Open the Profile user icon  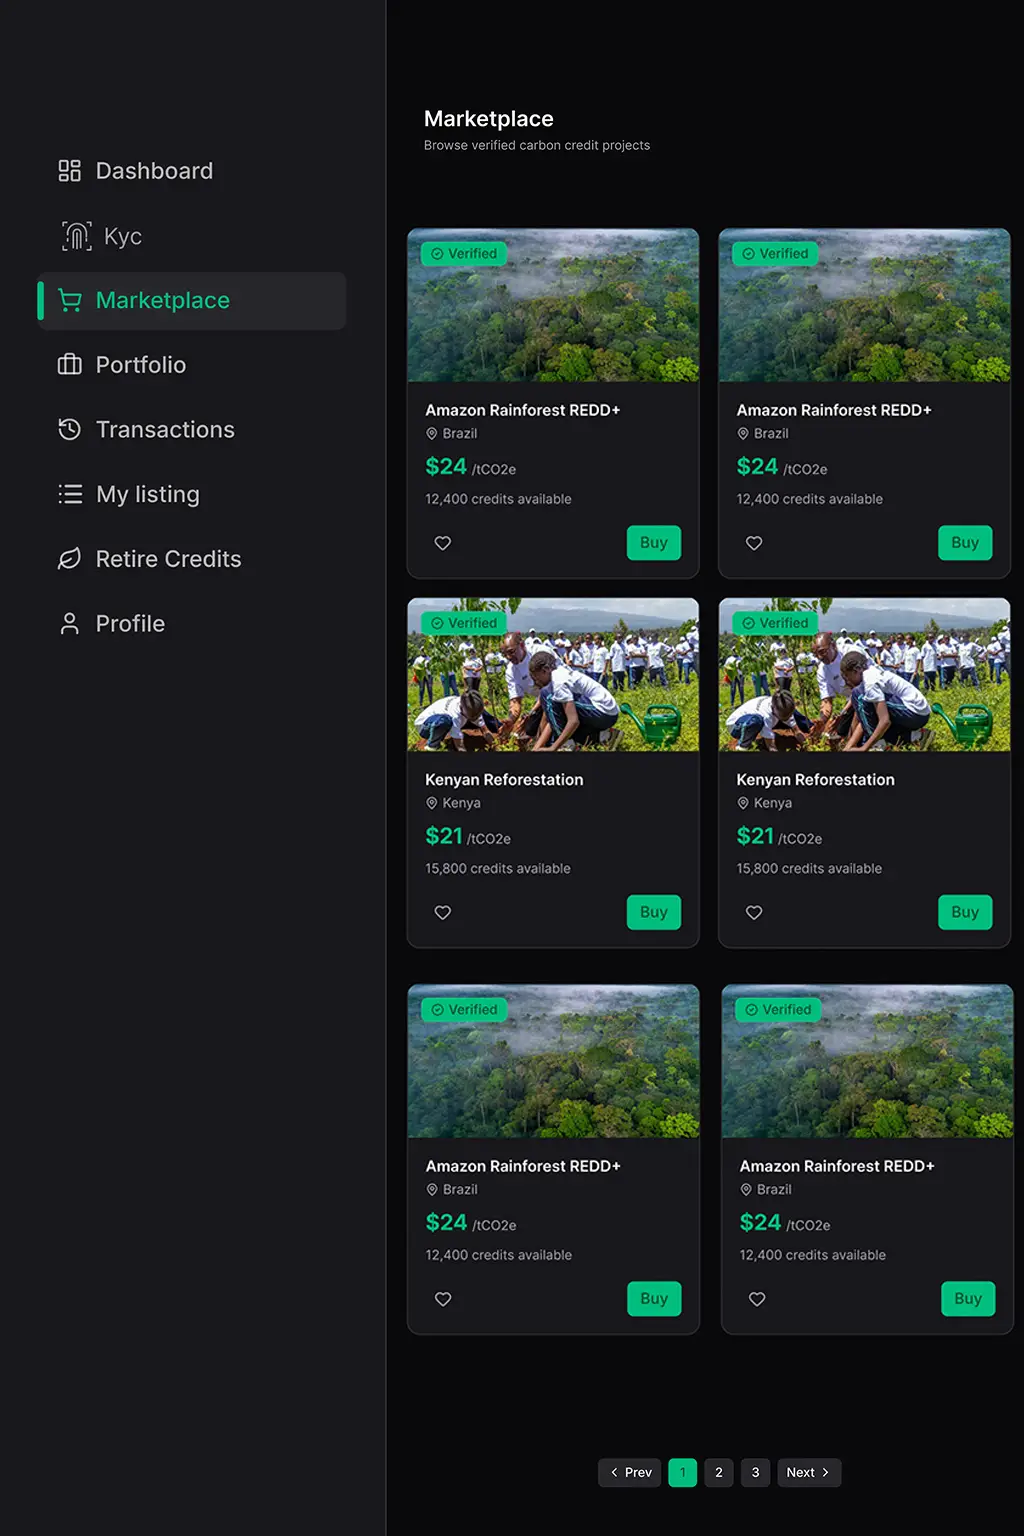(69, 624)
